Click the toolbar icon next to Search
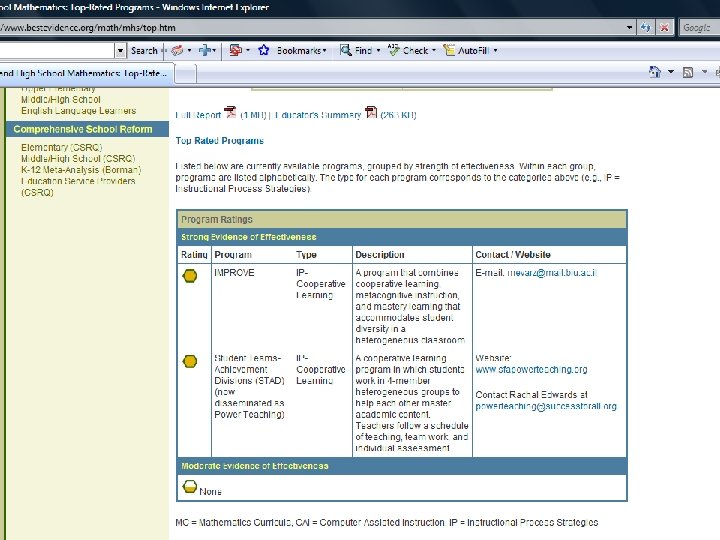720x540 pixels. click(x=177, y=51)
